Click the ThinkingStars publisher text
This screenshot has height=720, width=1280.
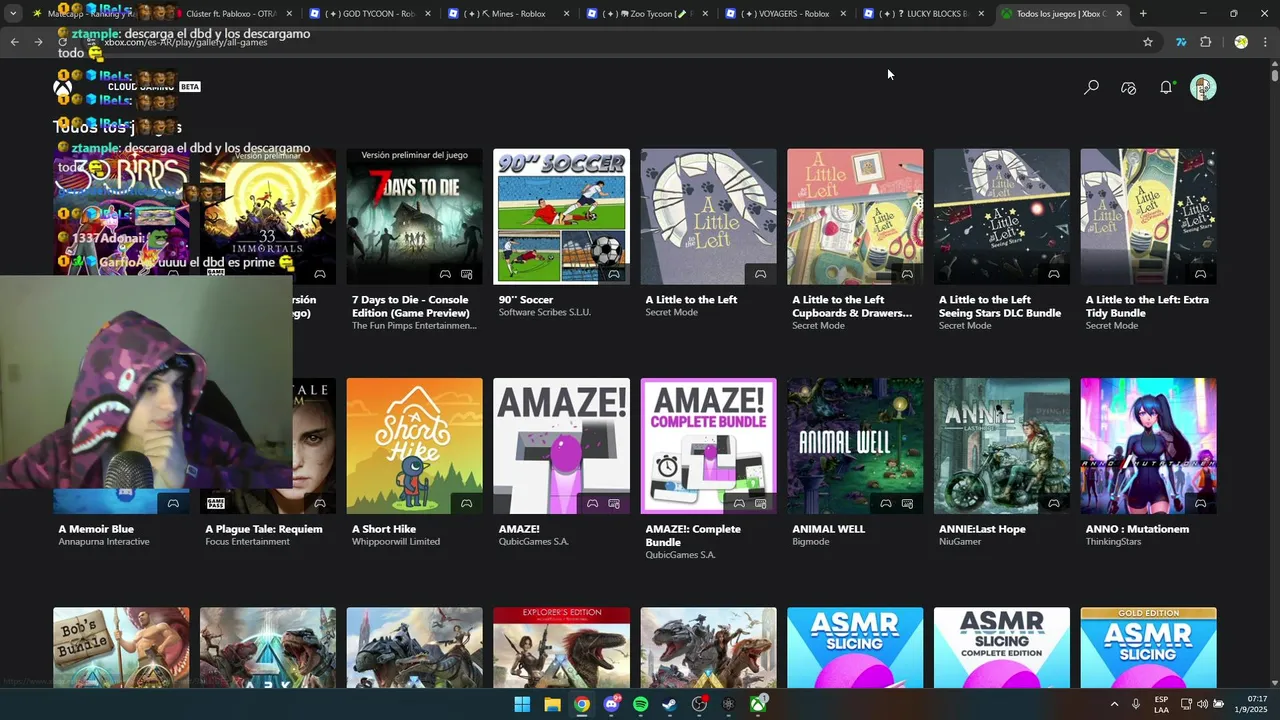[x=1113, y=542]
